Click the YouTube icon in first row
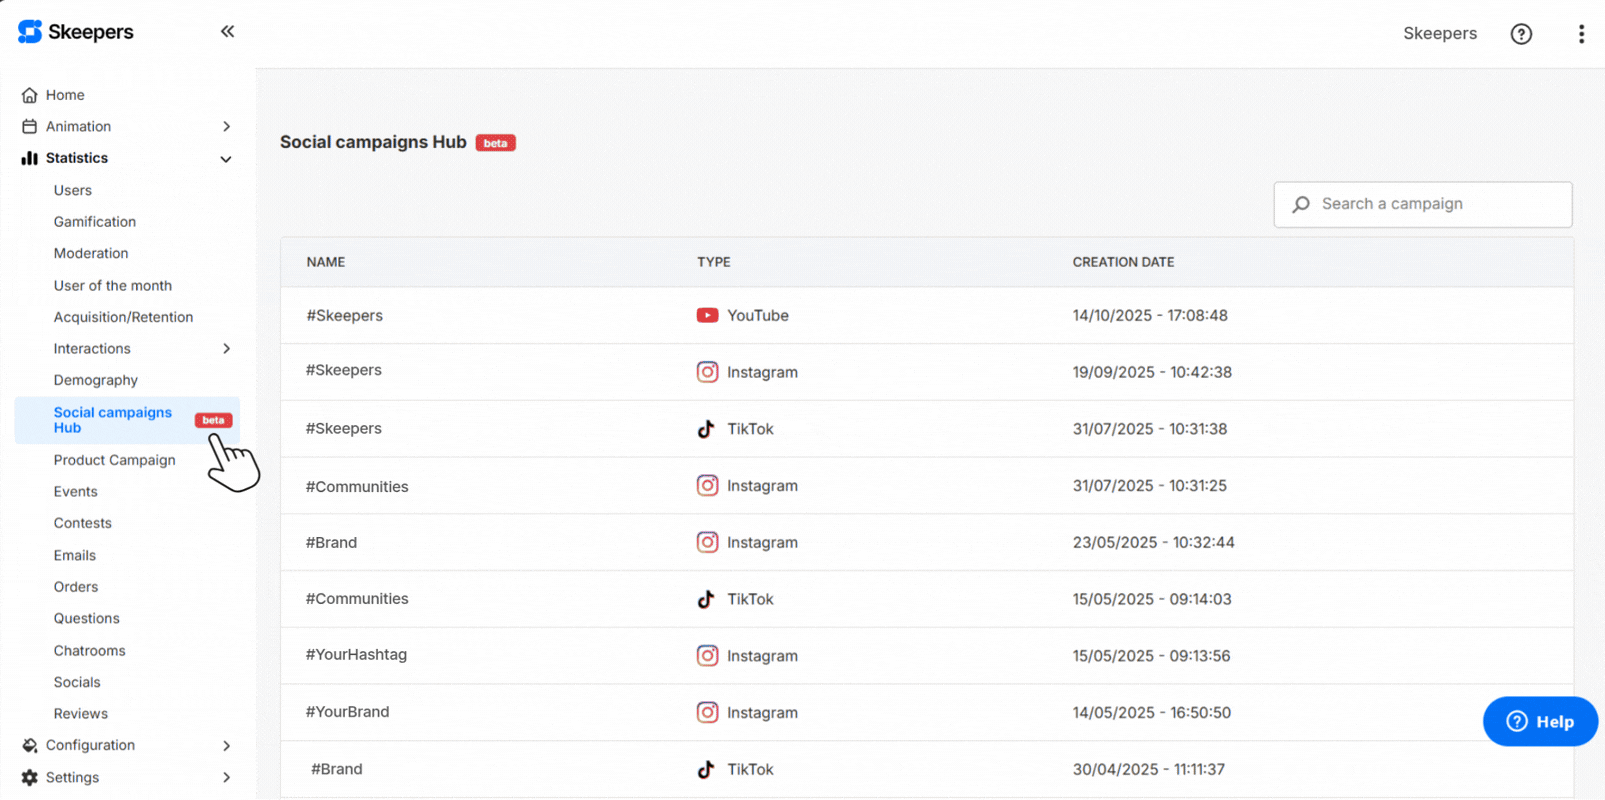The image size is (1605, 800). pyautogui.click(x=707, y=315)
